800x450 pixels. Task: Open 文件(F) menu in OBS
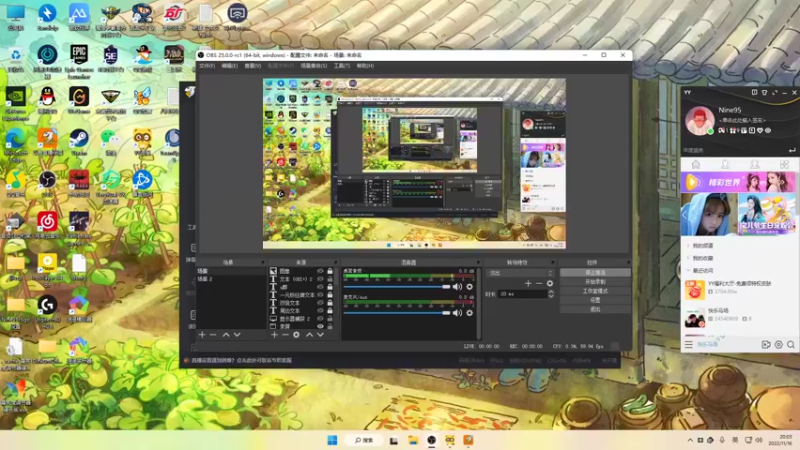pyautogui.click(x=207, y=66)
